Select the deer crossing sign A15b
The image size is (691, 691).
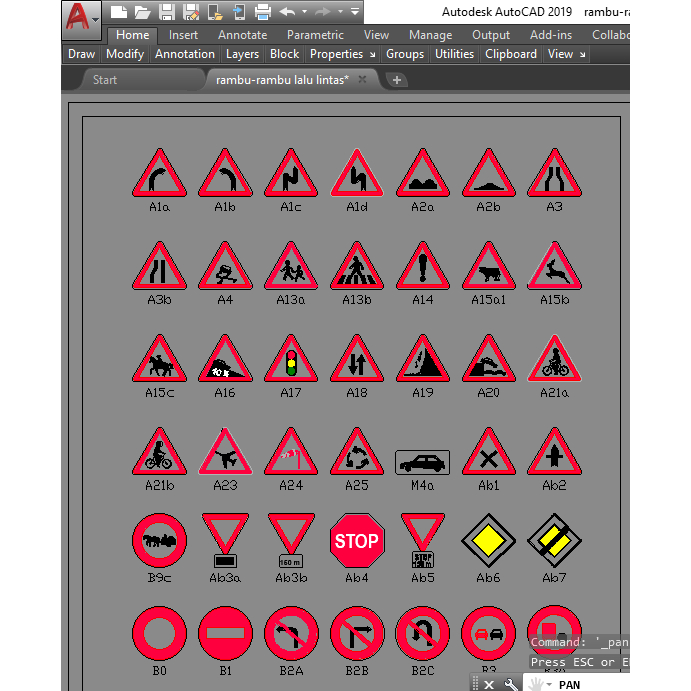tap(554, 266)
